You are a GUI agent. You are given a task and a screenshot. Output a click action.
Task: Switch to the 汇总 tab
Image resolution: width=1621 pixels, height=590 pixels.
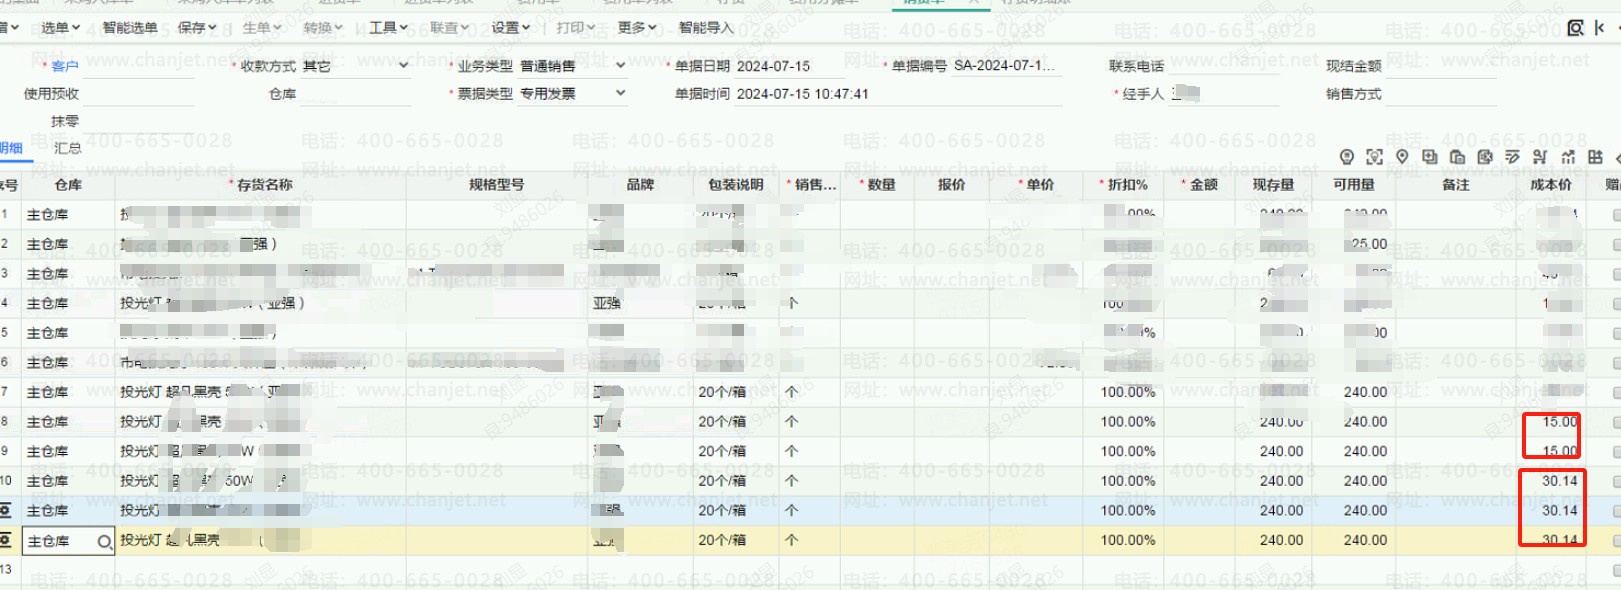67,148
